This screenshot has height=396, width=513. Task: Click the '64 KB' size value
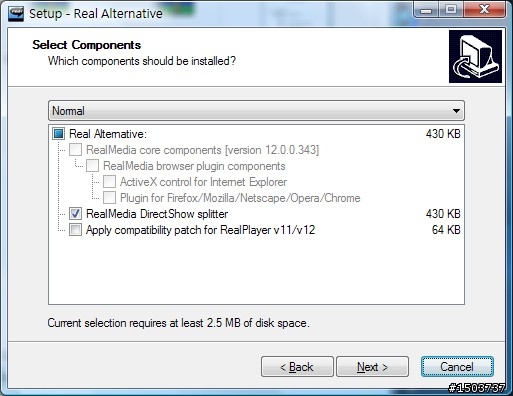coord(446,230)
